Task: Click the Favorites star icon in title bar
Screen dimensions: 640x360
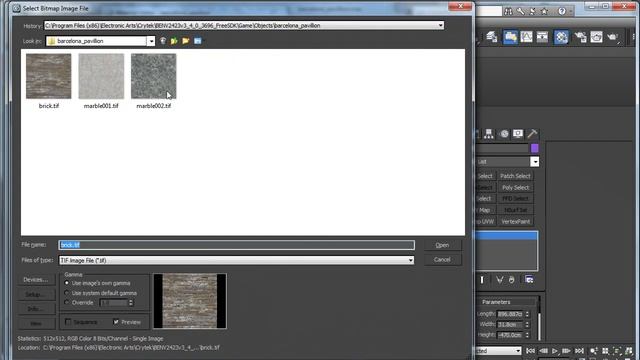Action: click(x=544, y=11)
